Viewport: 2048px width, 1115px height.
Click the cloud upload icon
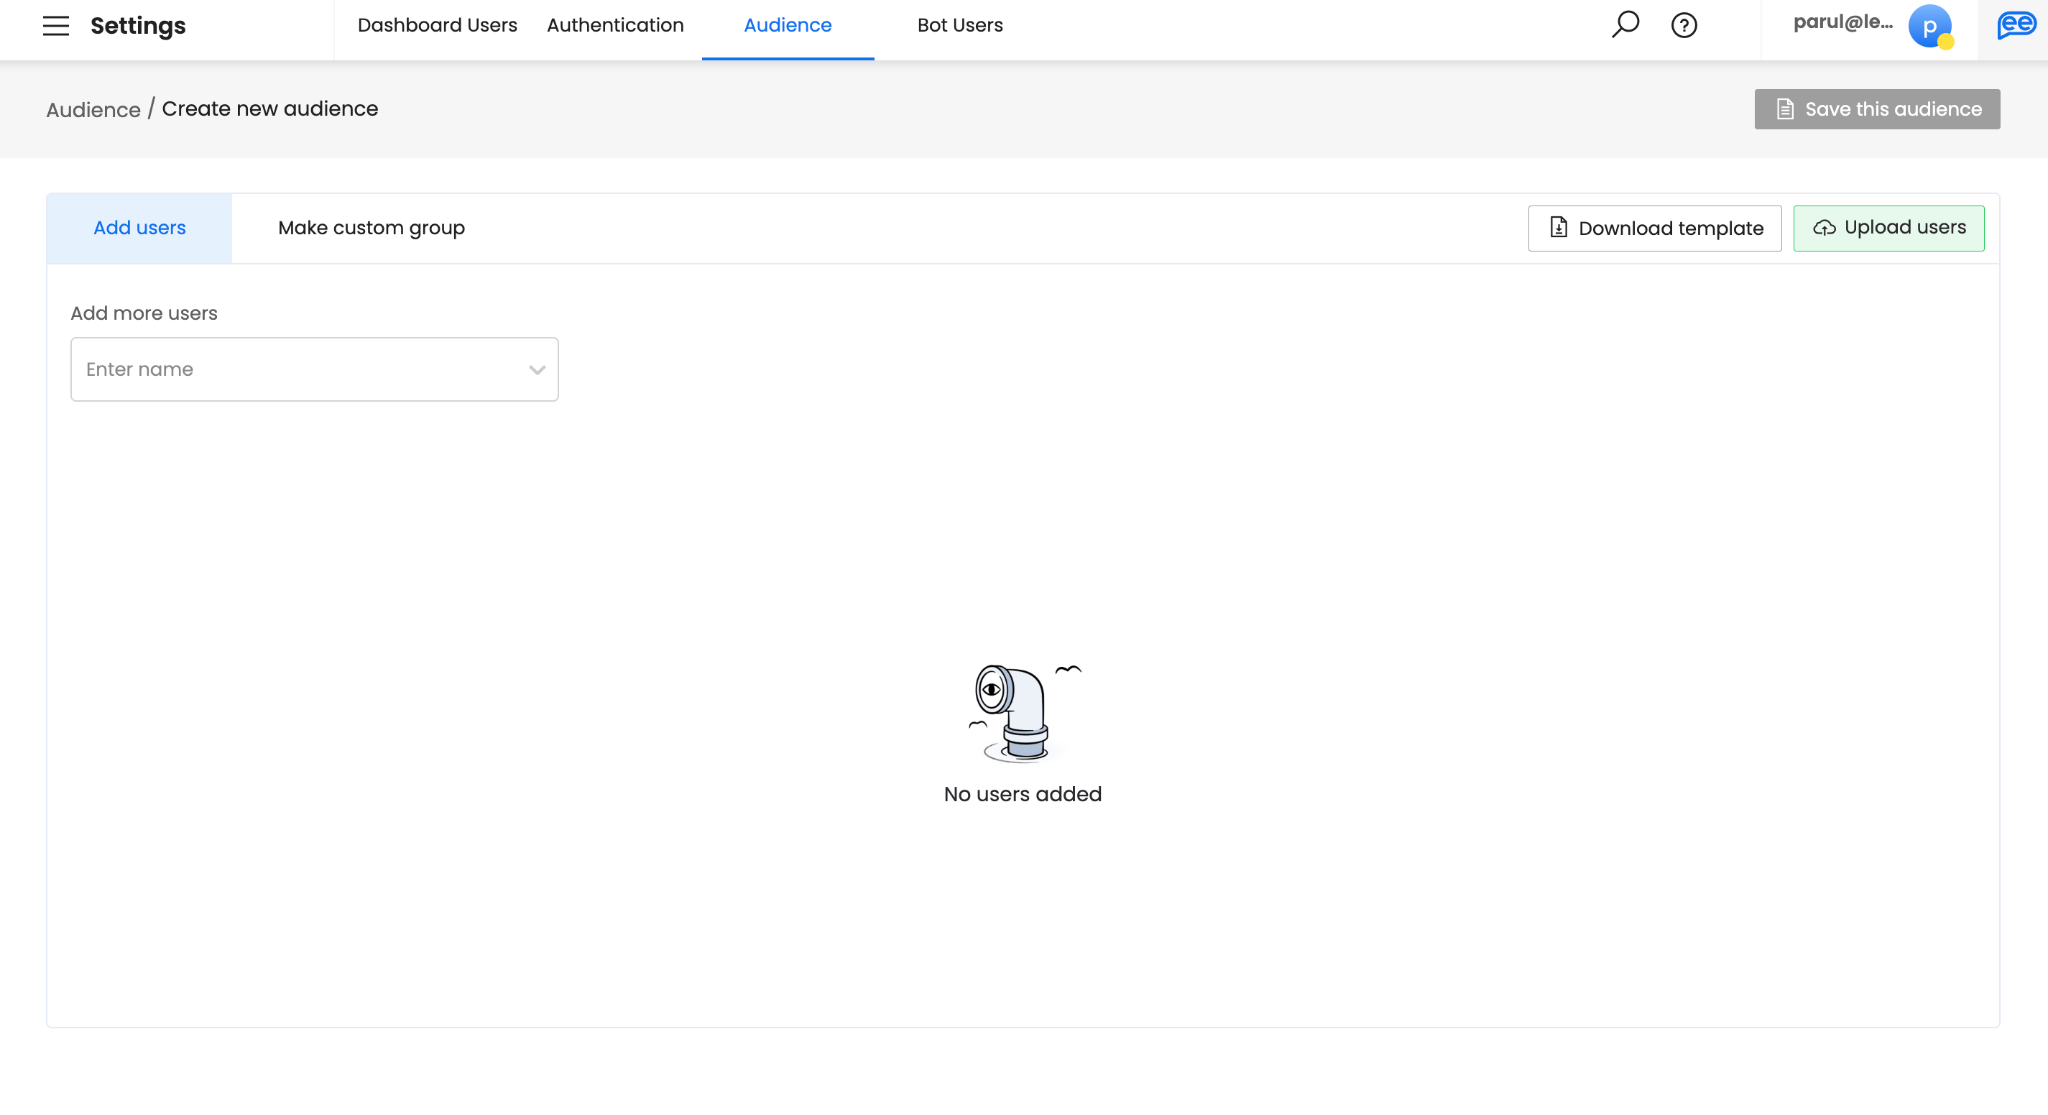(1824, 228)
